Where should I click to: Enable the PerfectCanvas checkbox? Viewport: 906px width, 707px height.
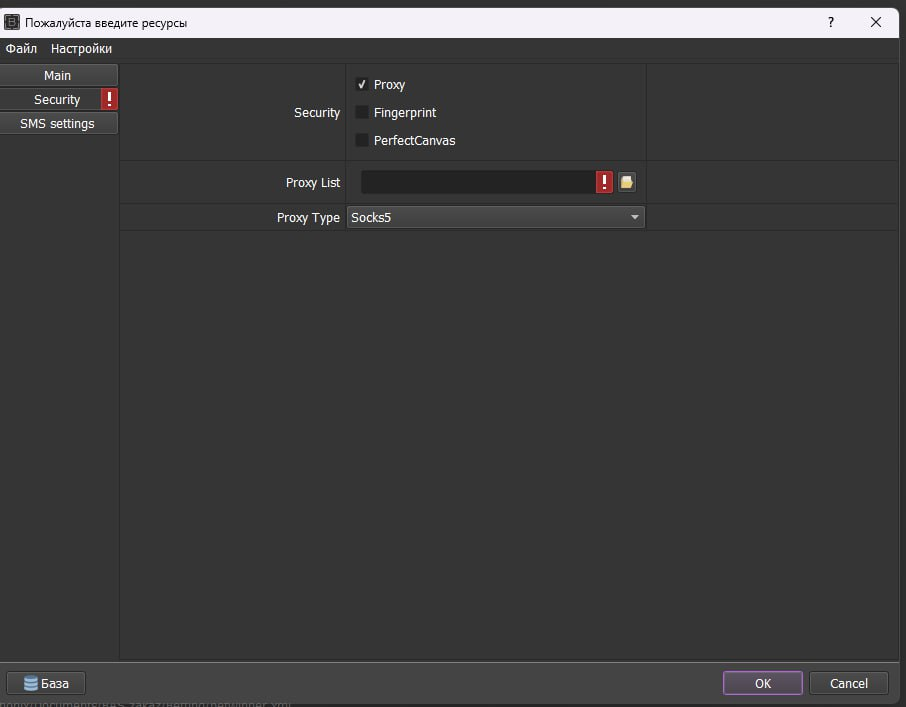coord(362,140)
